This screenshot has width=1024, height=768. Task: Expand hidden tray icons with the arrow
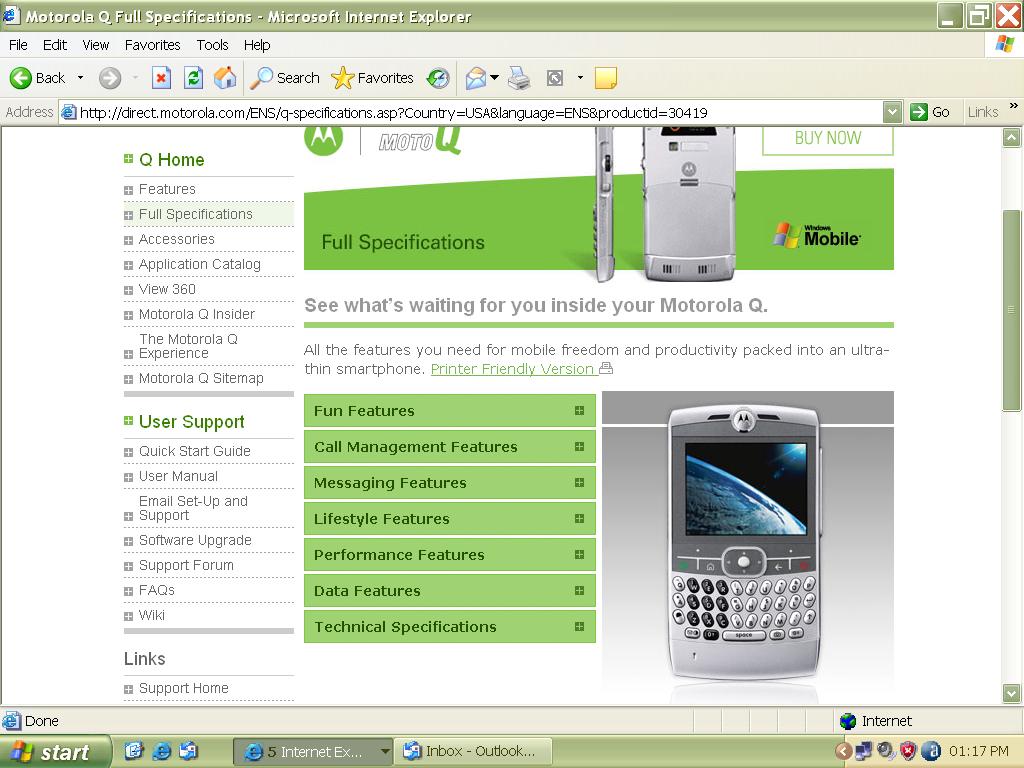click(x=843, y=752)
